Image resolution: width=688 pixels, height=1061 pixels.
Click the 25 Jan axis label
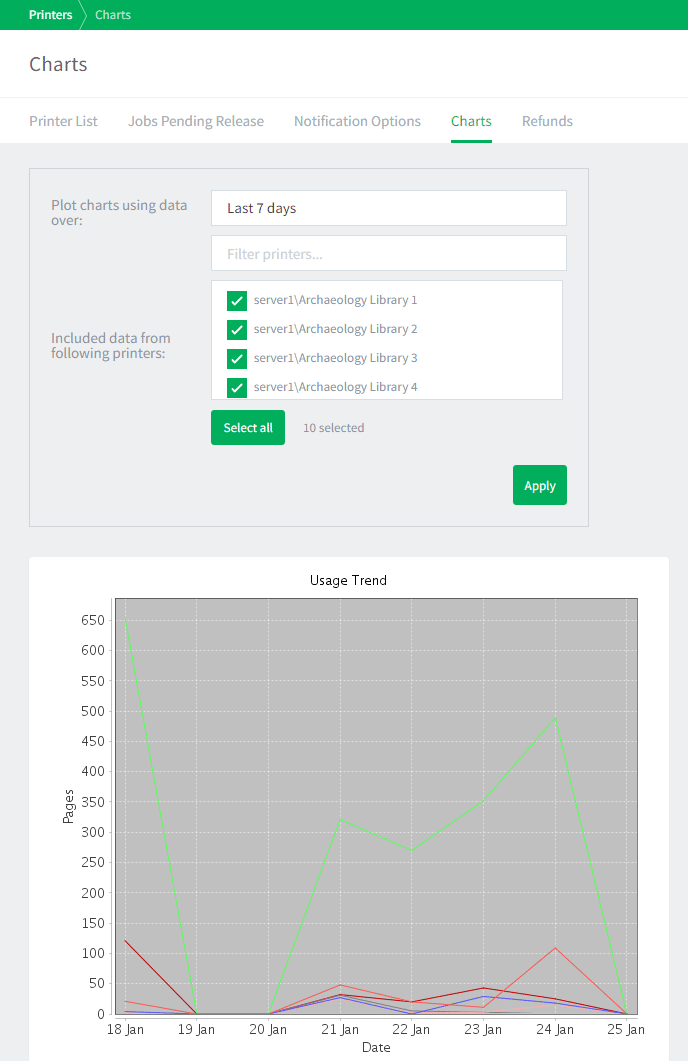coord(626,1029)
